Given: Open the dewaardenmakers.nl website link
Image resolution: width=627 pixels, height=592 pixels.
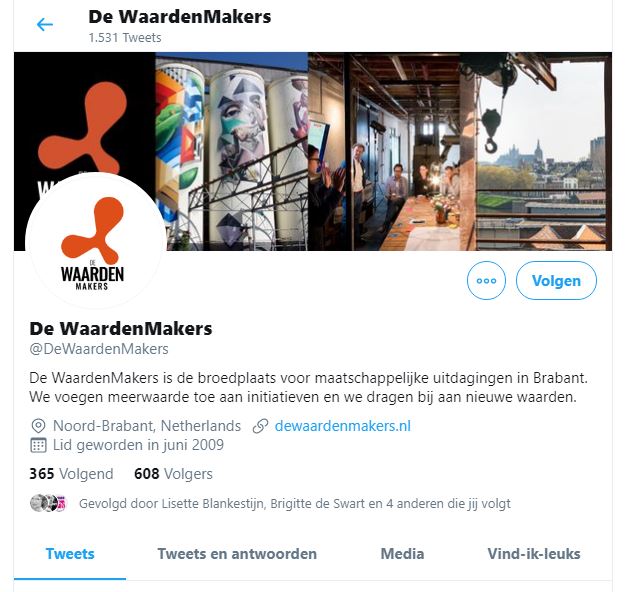Looking at the screenshot, I should (343, 426).
